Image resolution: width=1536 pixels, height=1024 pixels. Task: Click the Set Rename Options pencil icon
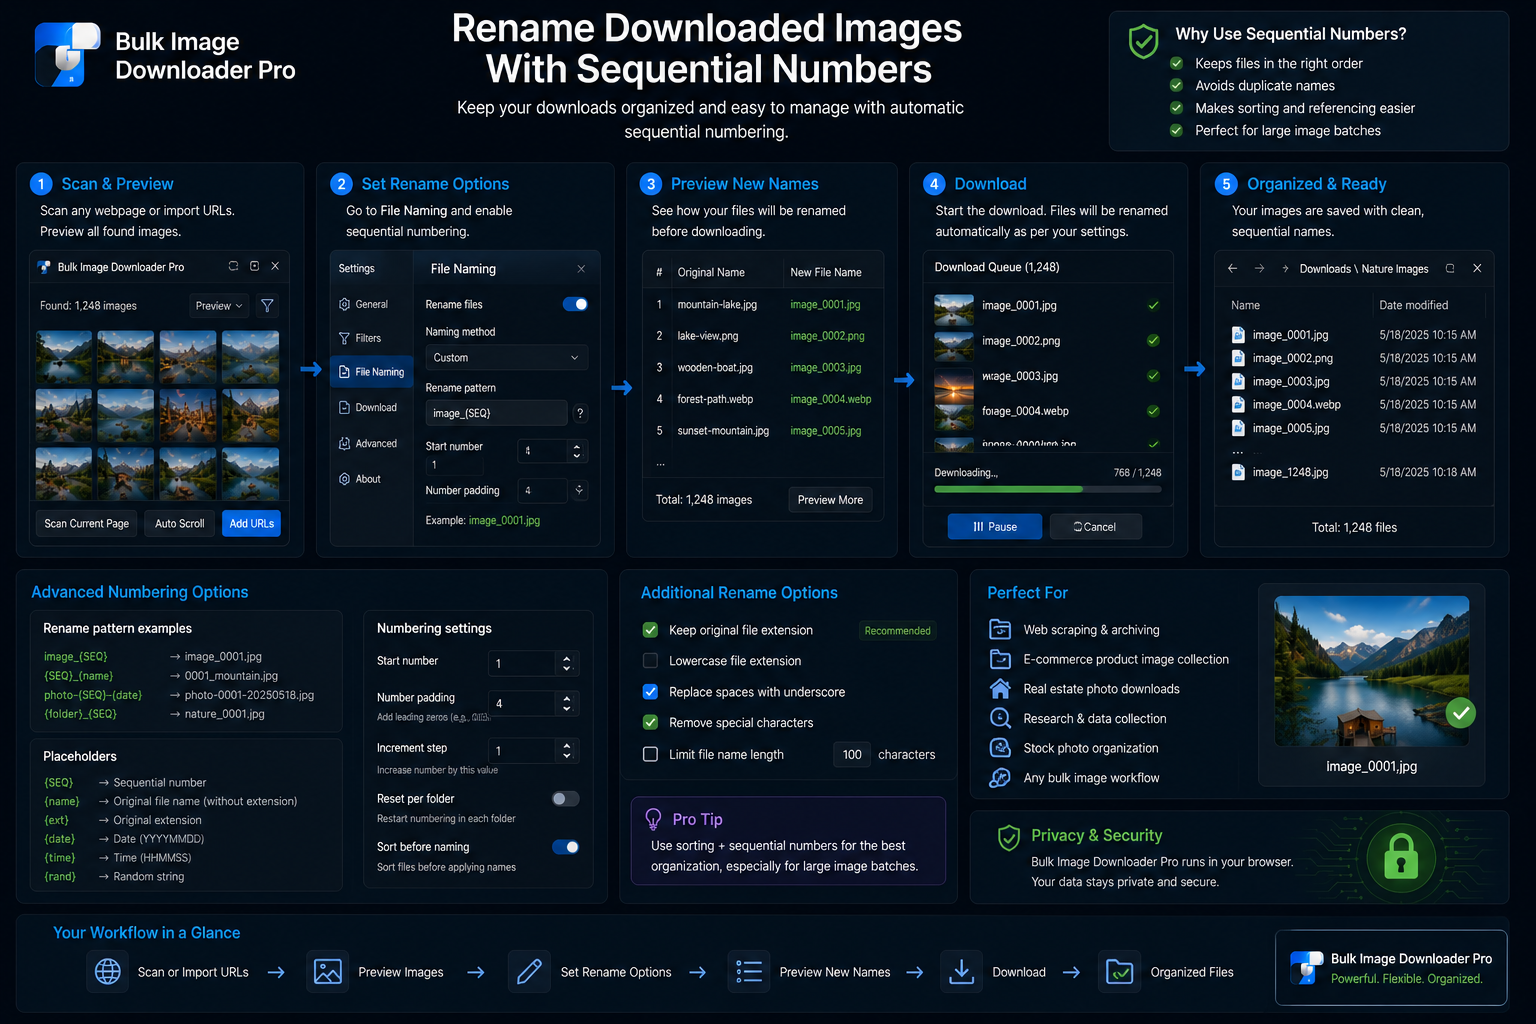point(529,971)
